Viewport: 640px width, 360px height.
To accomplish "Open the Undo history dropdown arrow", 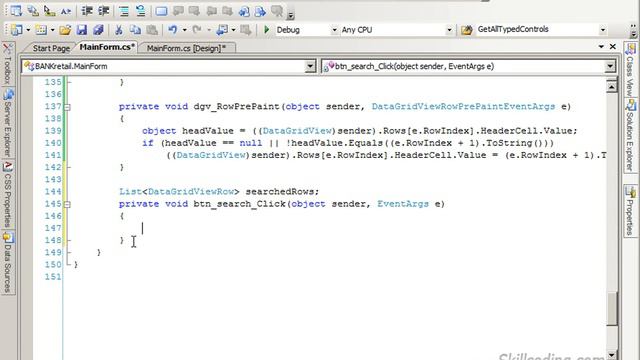I will tap(184, 30).
